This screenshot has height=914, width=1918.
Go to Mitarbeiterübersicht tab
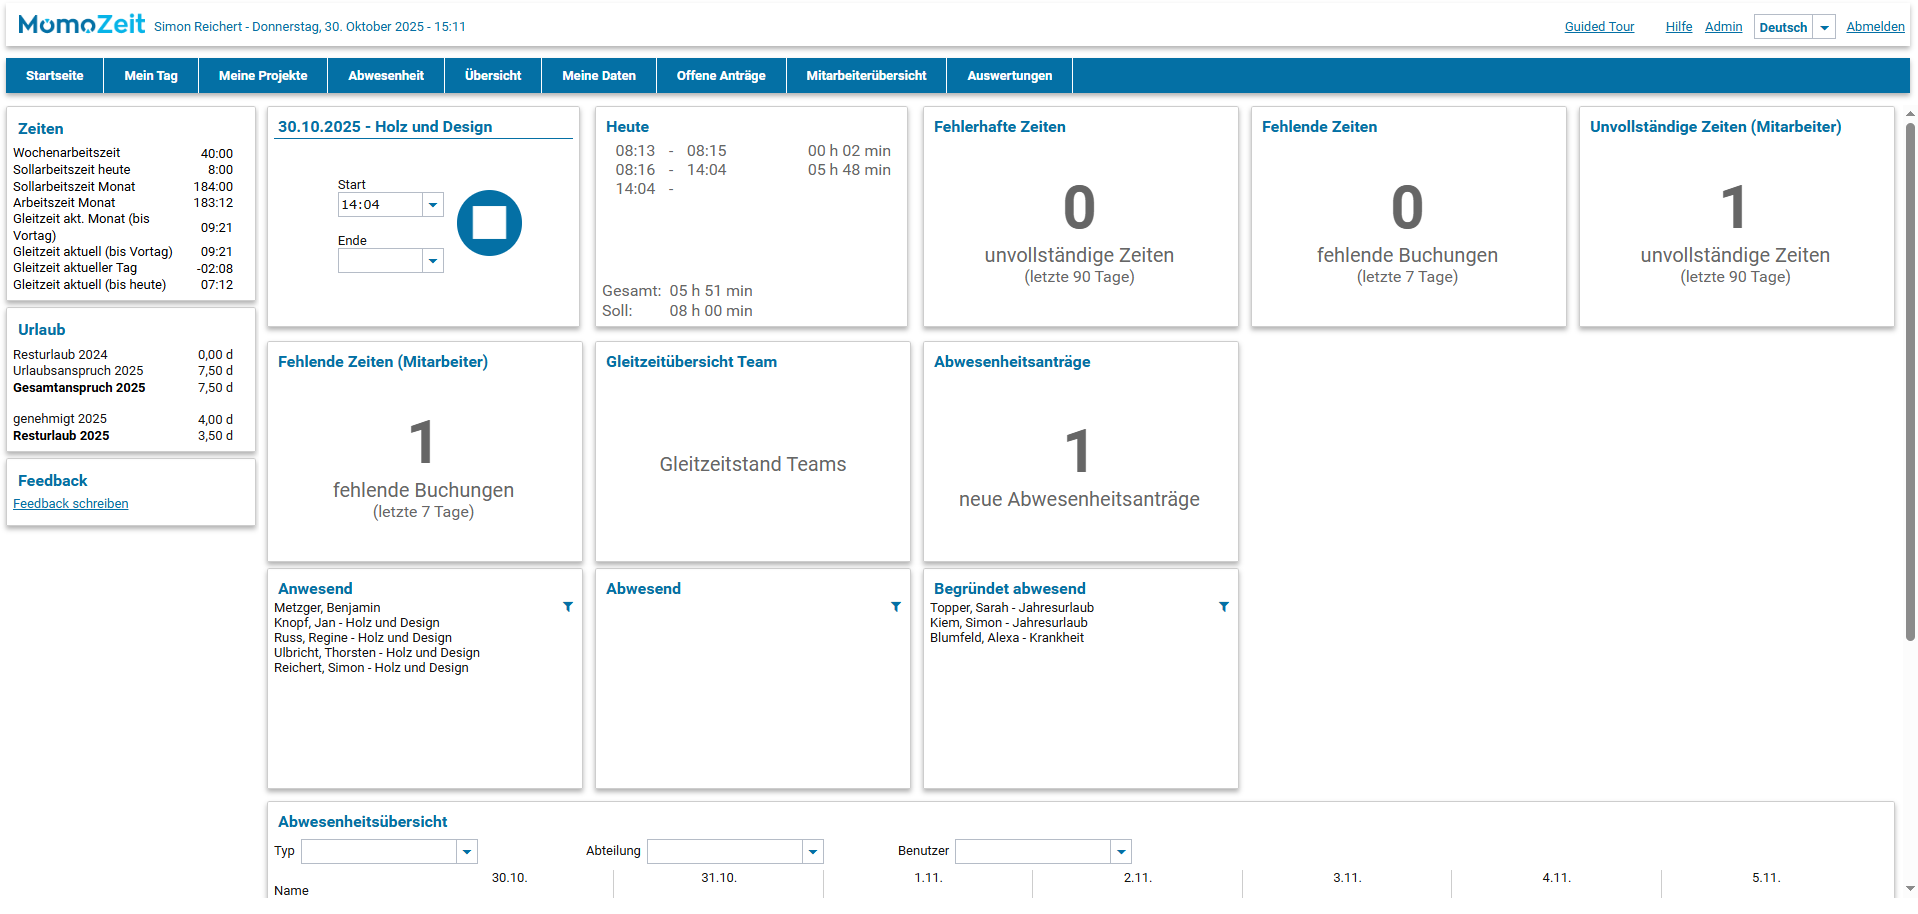pyautogui.click(x=866, y=76)
